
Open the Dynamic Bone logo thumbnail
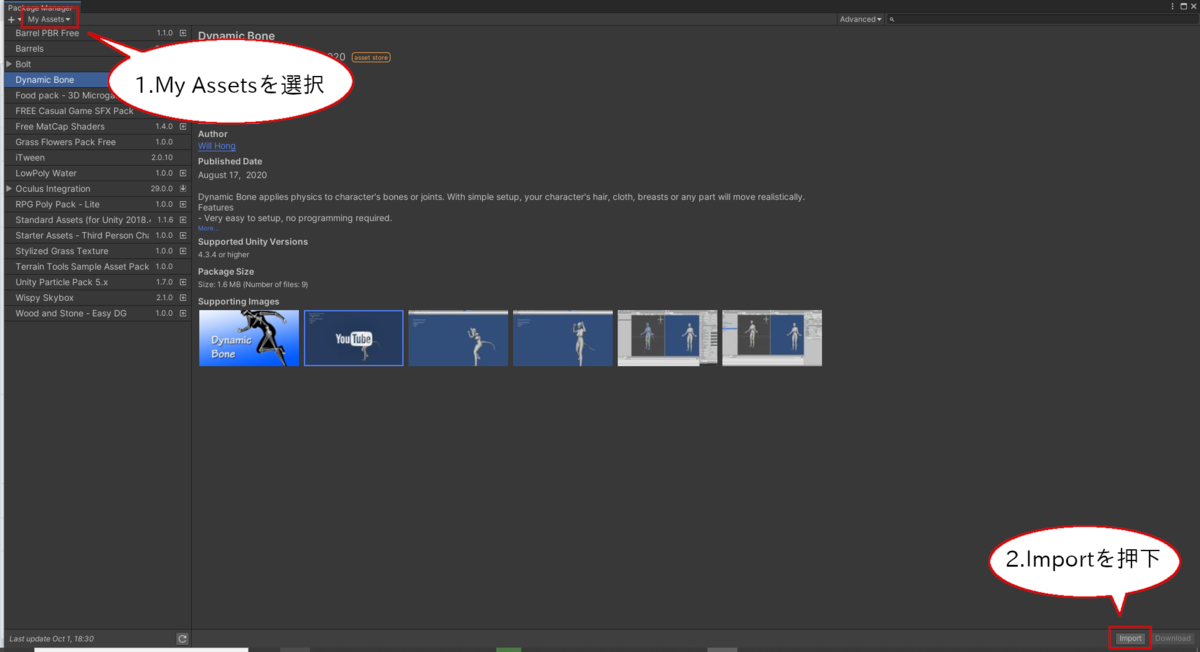tap(249, 338)
